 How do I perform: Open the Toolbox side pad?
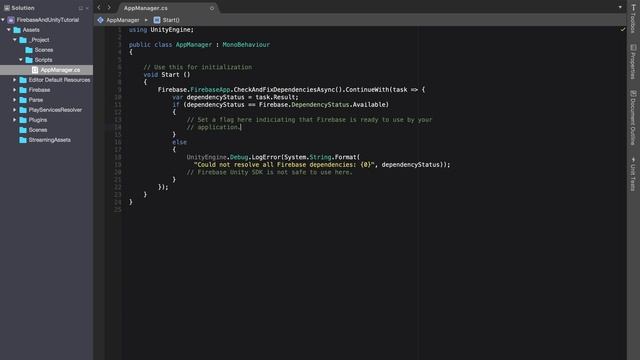coord(633,18)
